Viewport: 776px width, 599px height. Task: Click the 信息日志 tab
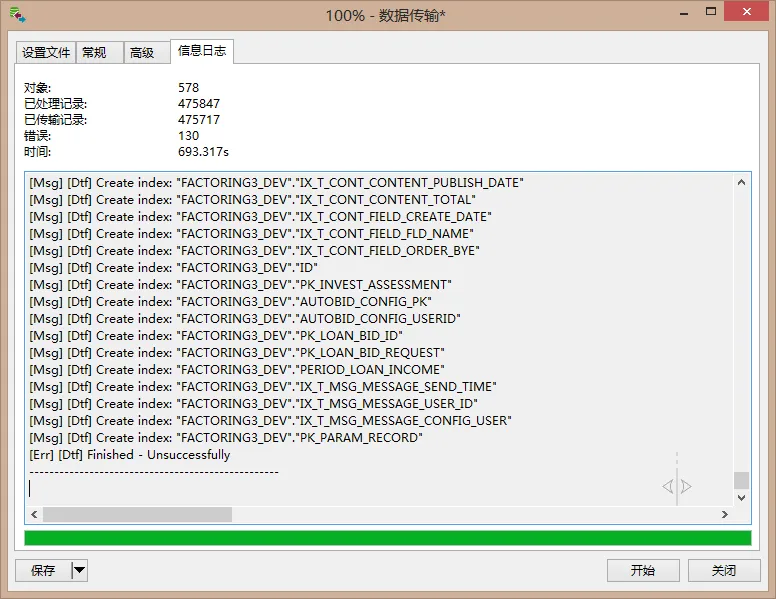[202, 51]
